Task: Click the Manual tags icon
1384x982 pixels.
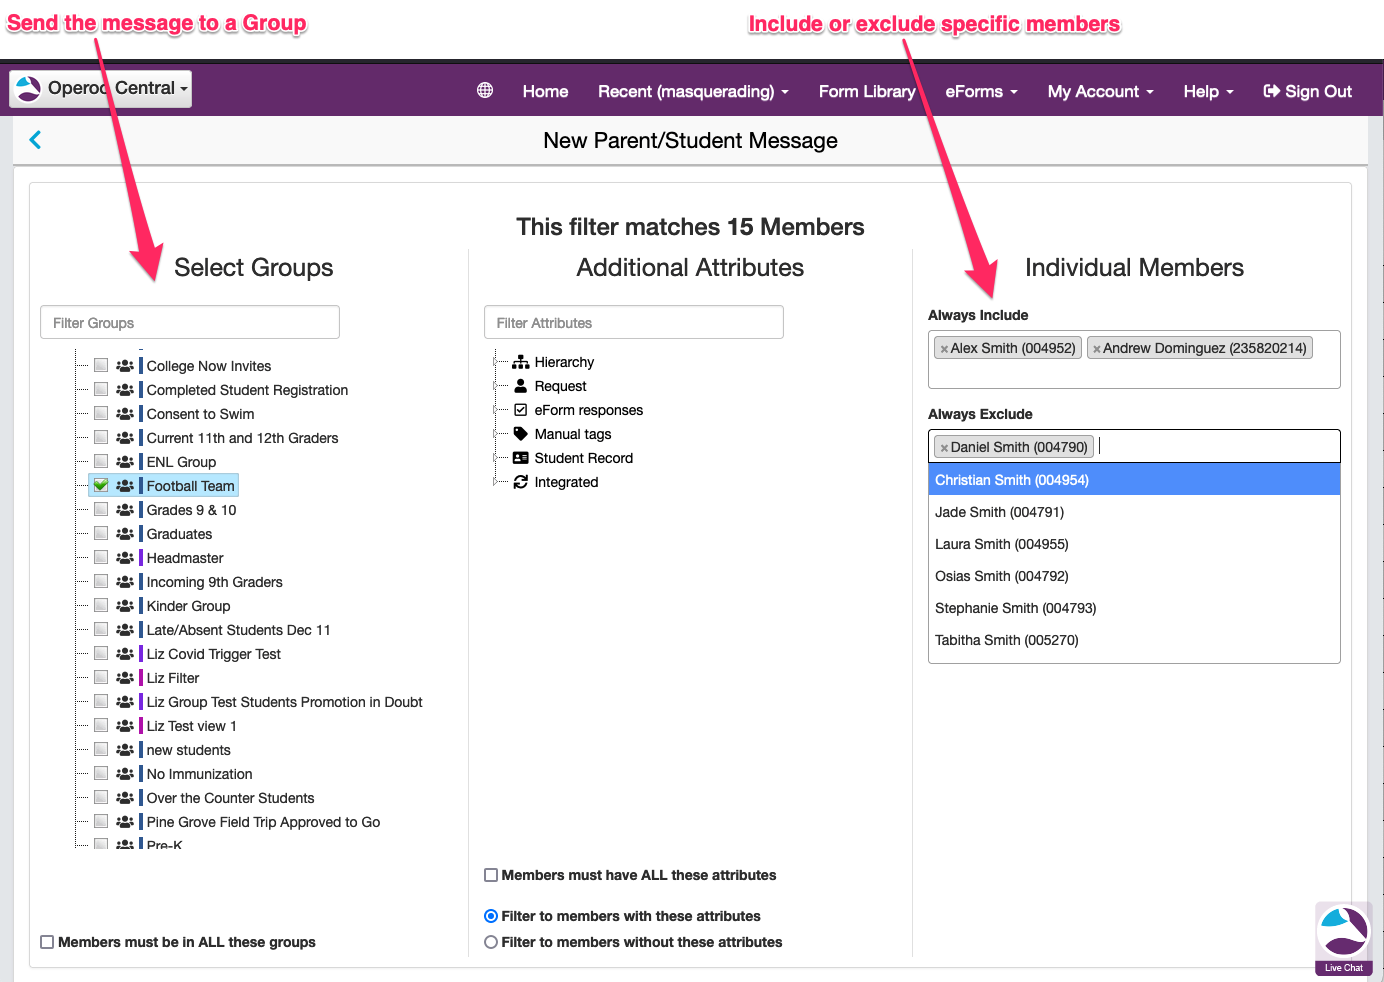Action: pos(520,434)
